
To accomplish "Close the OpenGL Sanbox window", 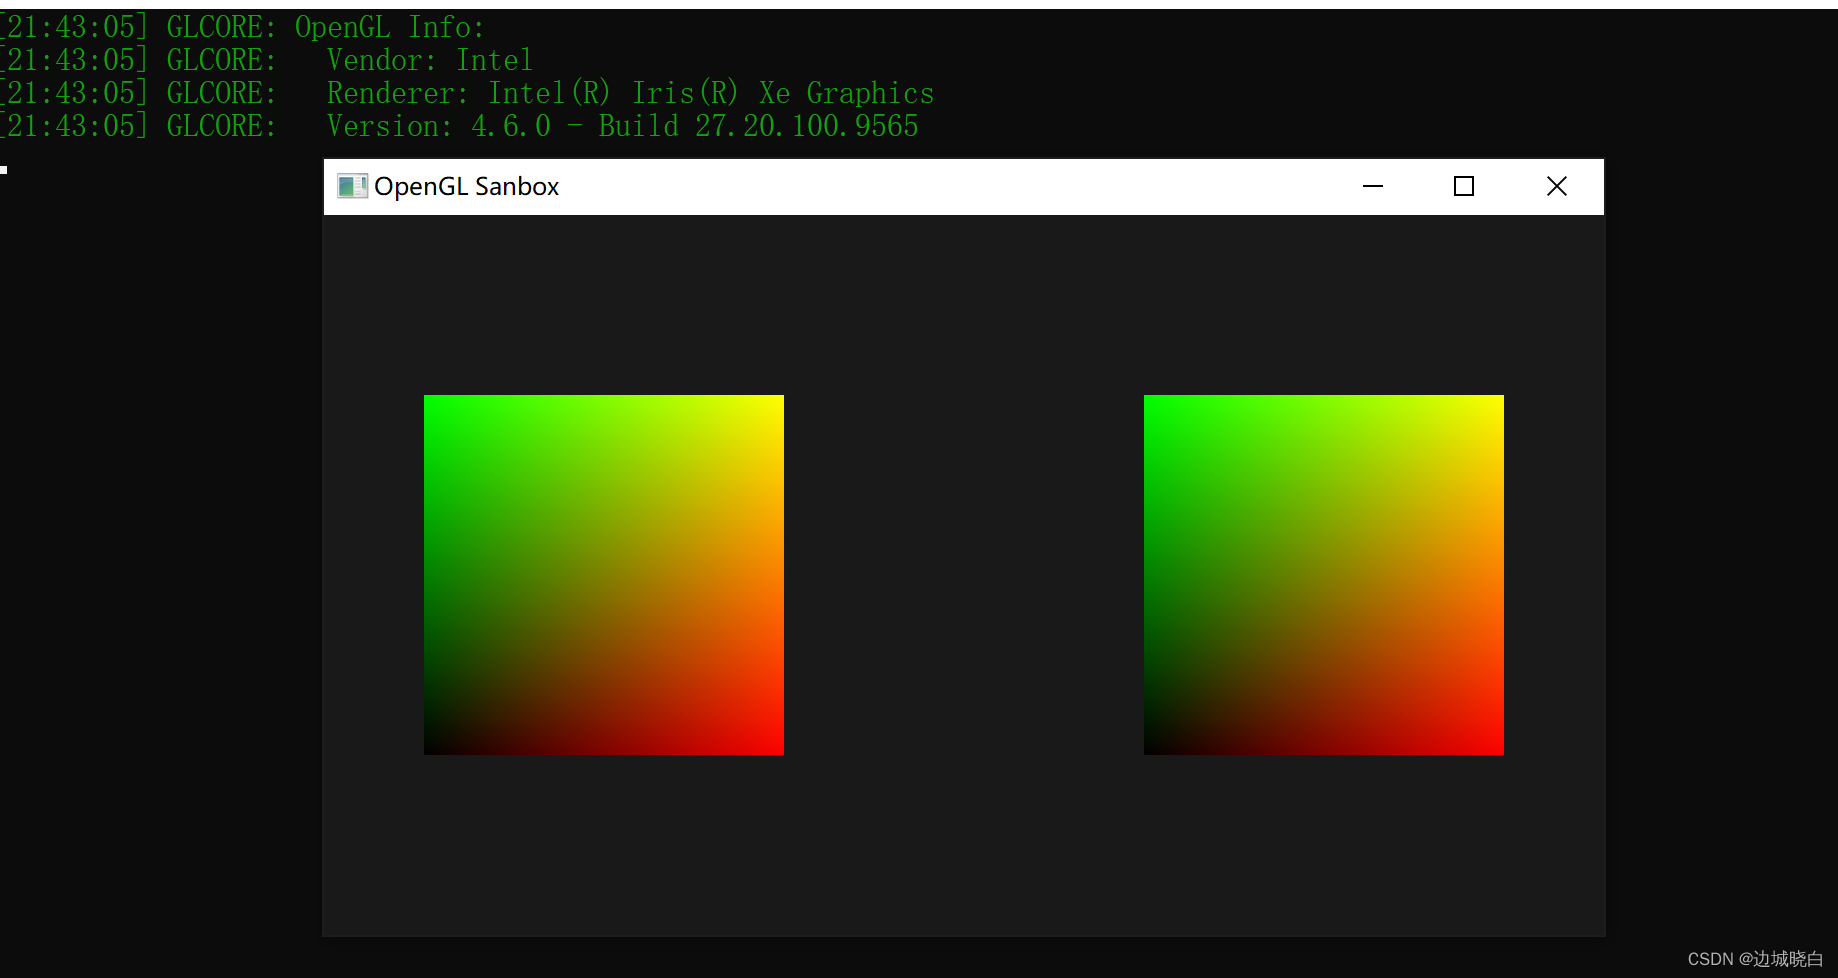I will coord(1557,186).
